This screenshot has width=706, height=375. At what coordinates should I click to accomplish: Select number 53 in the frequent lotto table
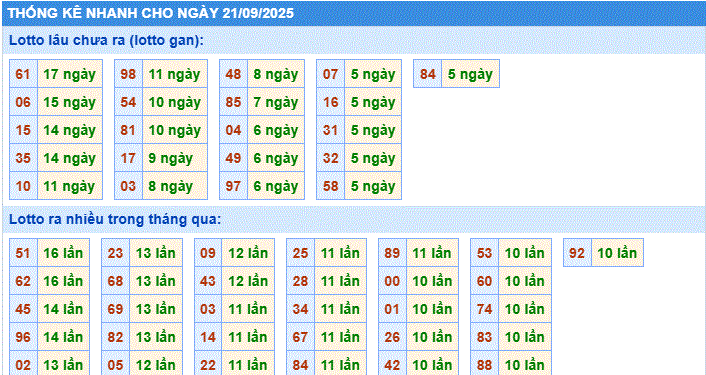click(x=484, y=253)
